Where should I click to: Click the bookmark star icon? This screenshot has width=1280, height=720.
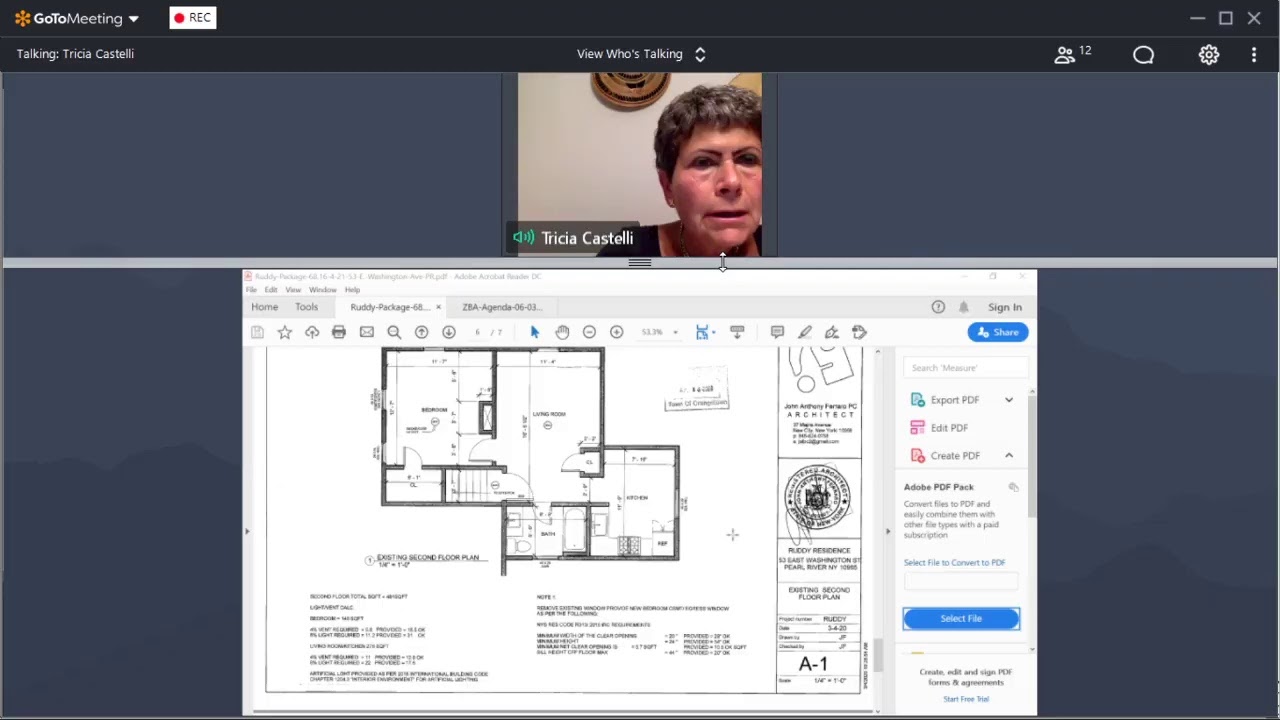(x=285, y=332)
